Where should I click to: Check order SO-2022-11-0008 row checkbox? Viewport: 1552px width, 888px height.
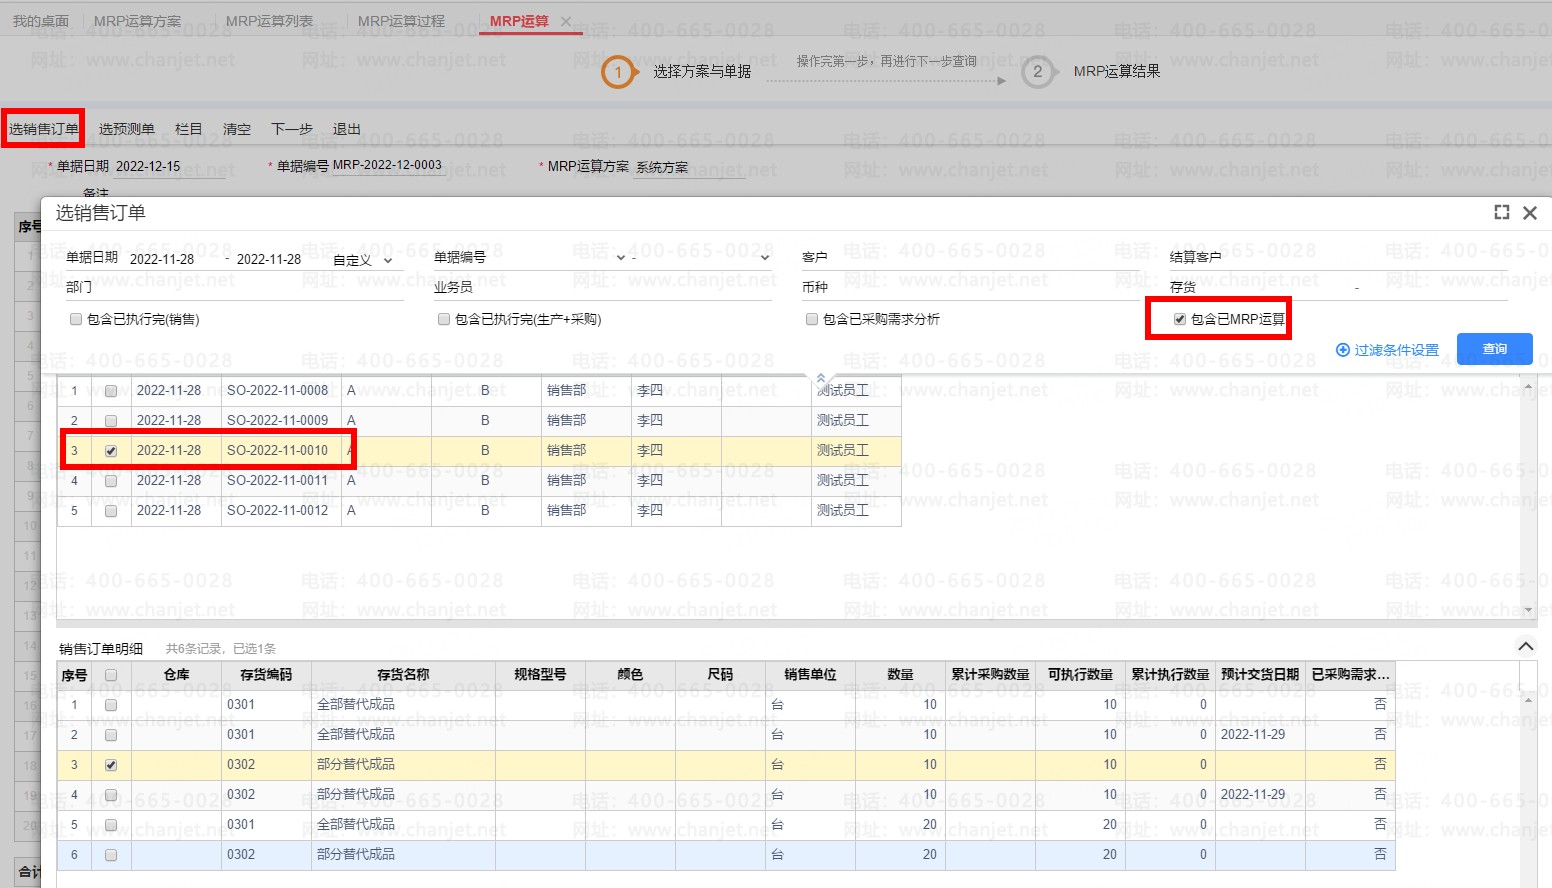point(111,391)
